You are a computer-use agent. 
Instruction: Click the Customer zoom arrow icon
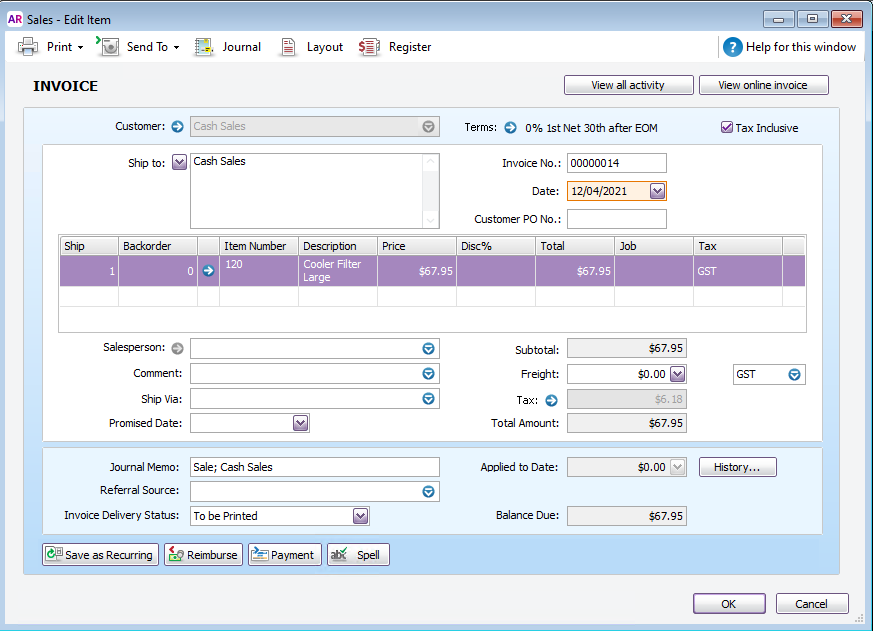[178, 127]
